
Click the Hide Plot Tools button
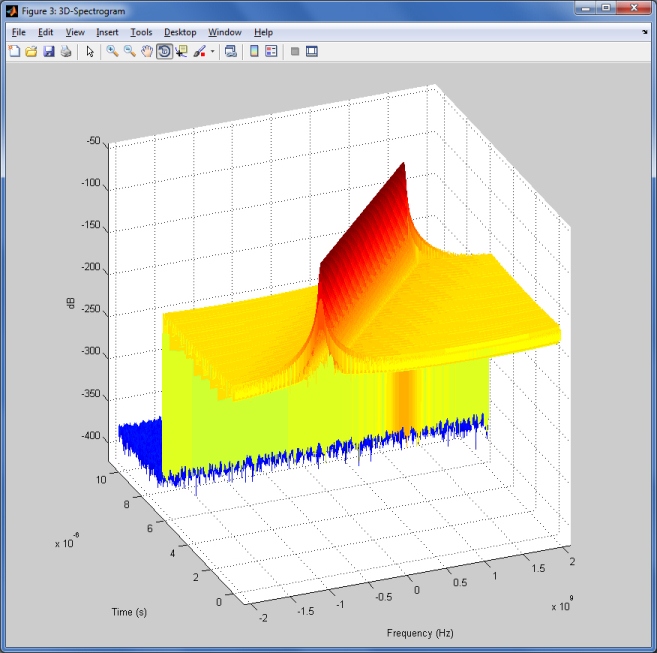pos(295,51)
